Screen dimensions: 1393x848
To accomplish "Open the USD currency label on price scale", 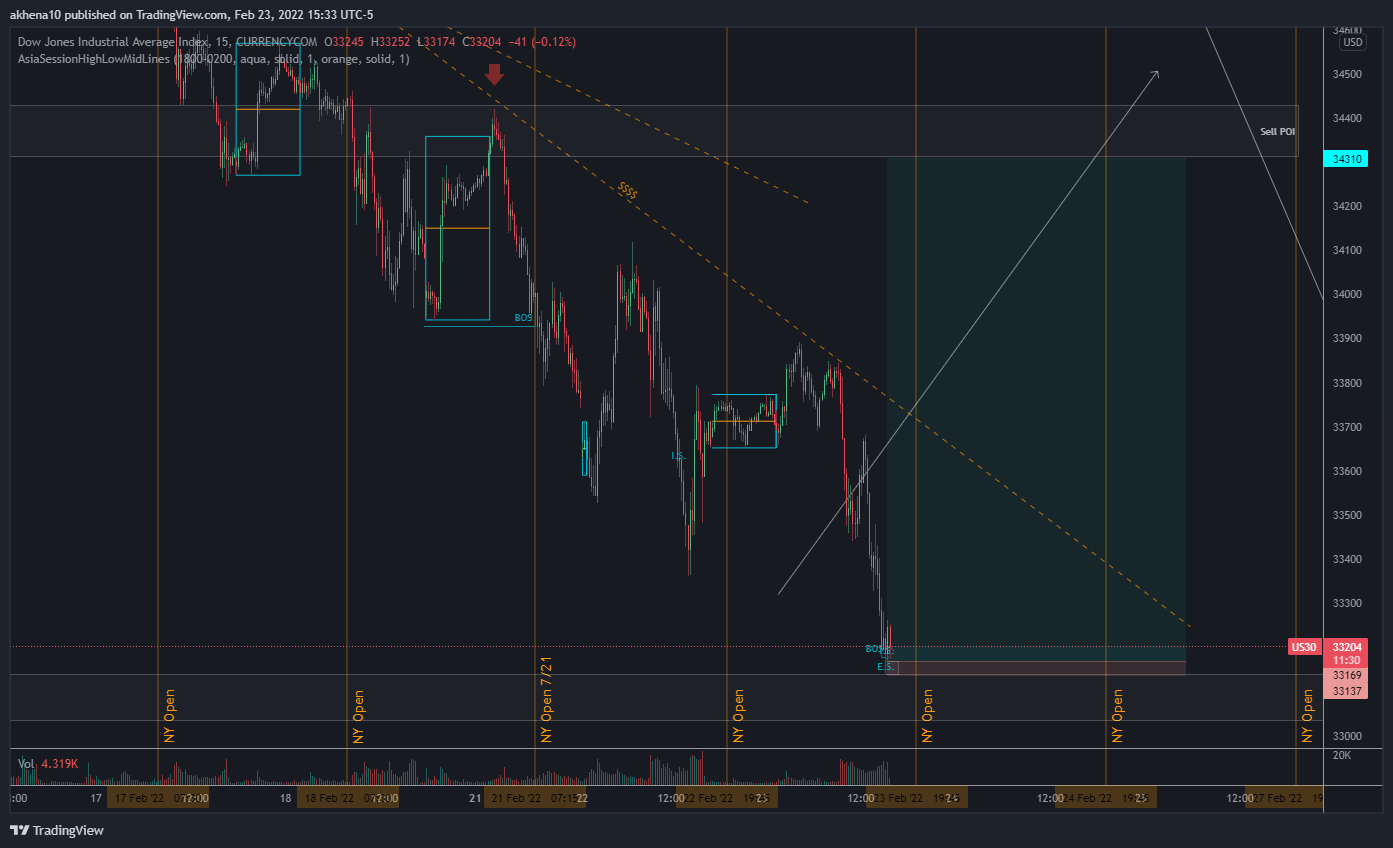I will point(1352,42).
